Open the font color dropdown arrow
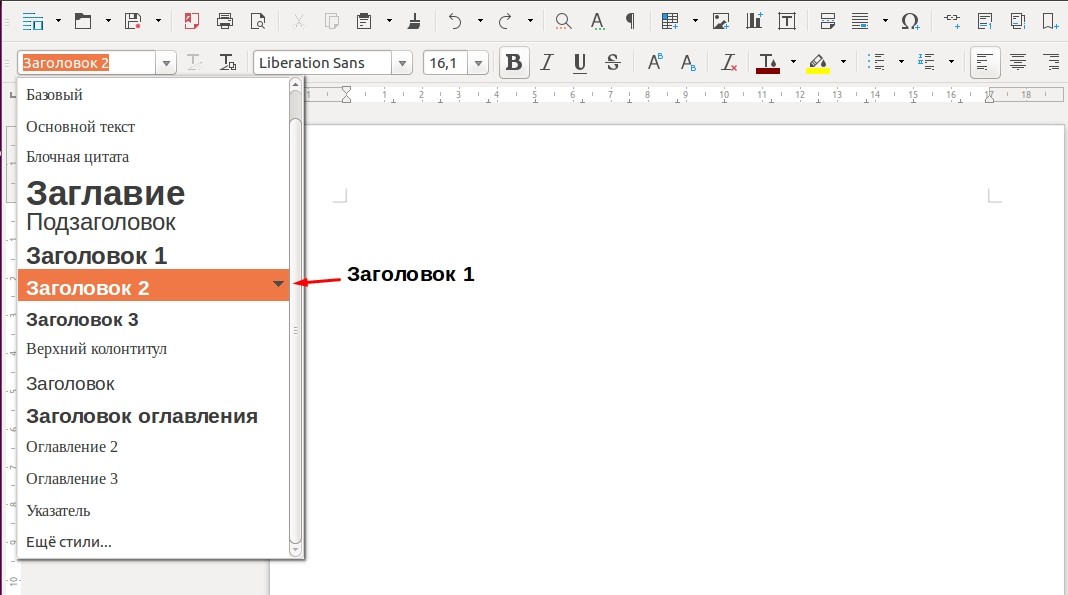Viewport: 1068px width, 595px height. tap(793, 62)
